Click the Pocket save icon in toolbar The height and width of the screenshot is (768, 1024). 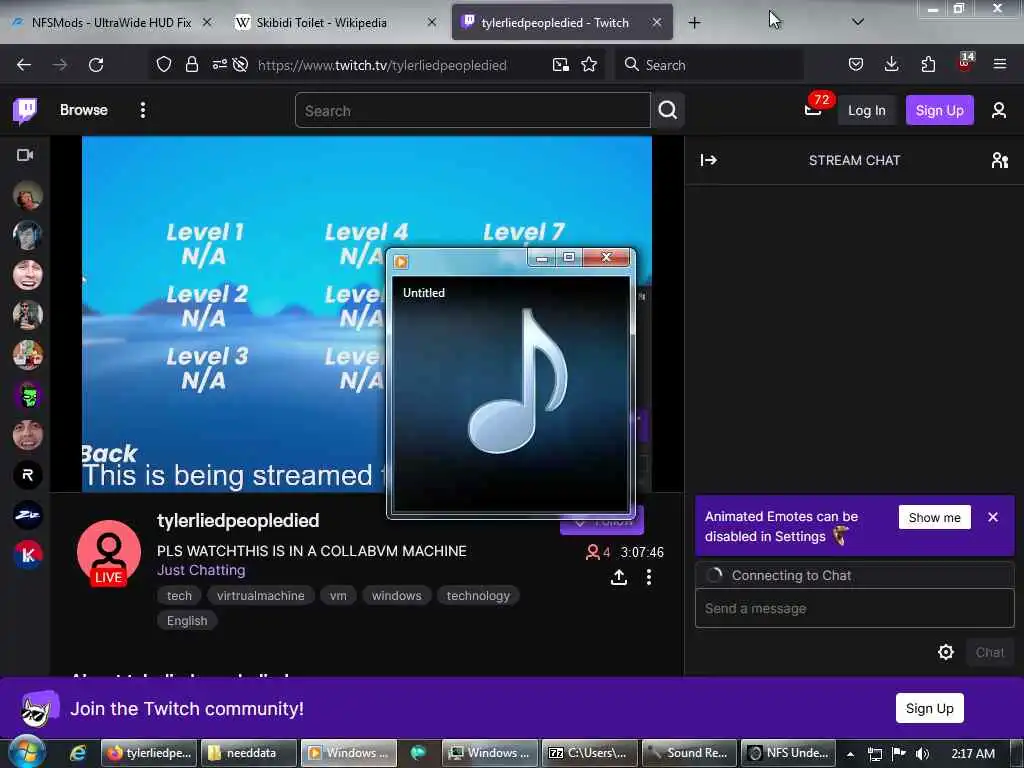coord(856,65)
